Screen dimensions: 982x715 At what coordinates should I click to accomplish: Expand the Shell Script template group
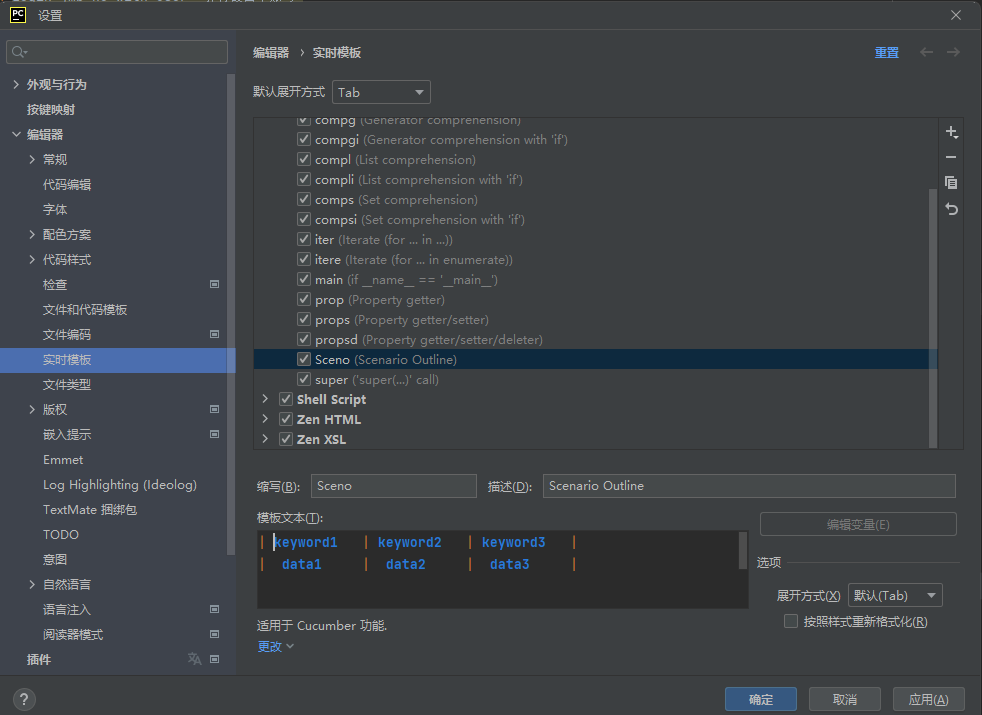[x=263, y=399]
